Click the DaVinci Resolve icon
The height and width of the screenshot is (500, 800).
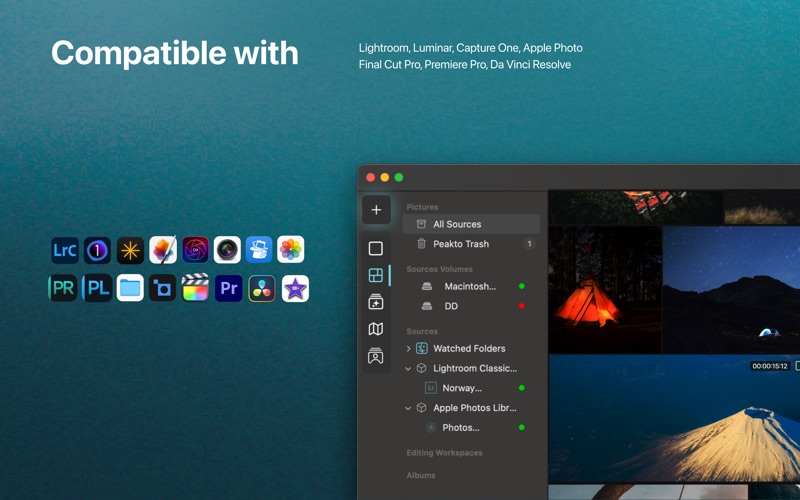tap(262, 289)
